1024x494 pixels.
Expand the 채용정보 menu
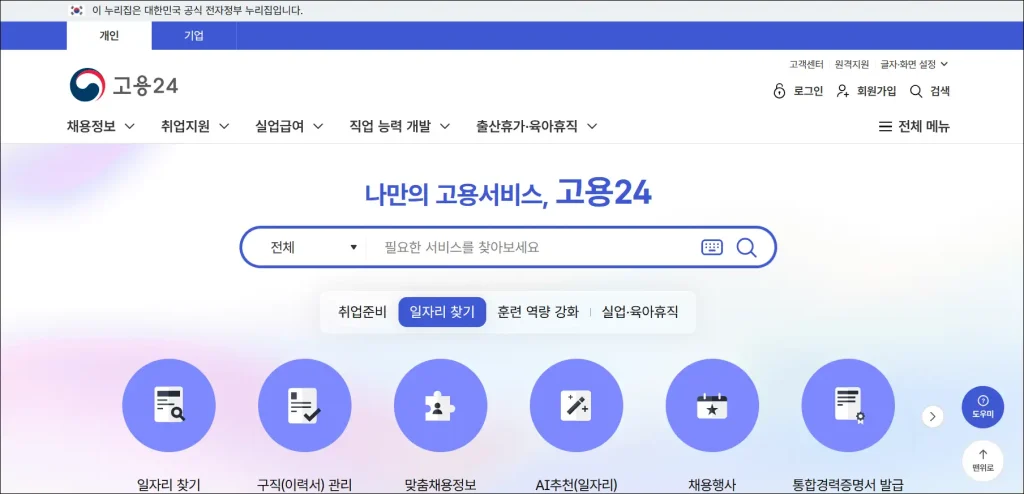pos(101,127)
